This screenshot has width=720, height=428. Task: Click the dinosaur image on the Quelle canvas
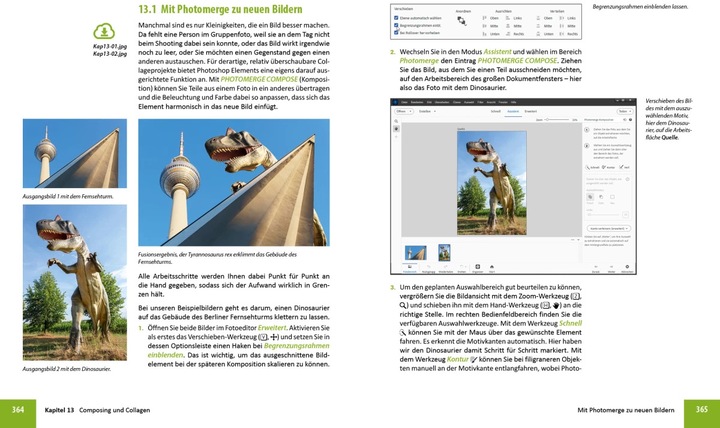coord(492,183)
